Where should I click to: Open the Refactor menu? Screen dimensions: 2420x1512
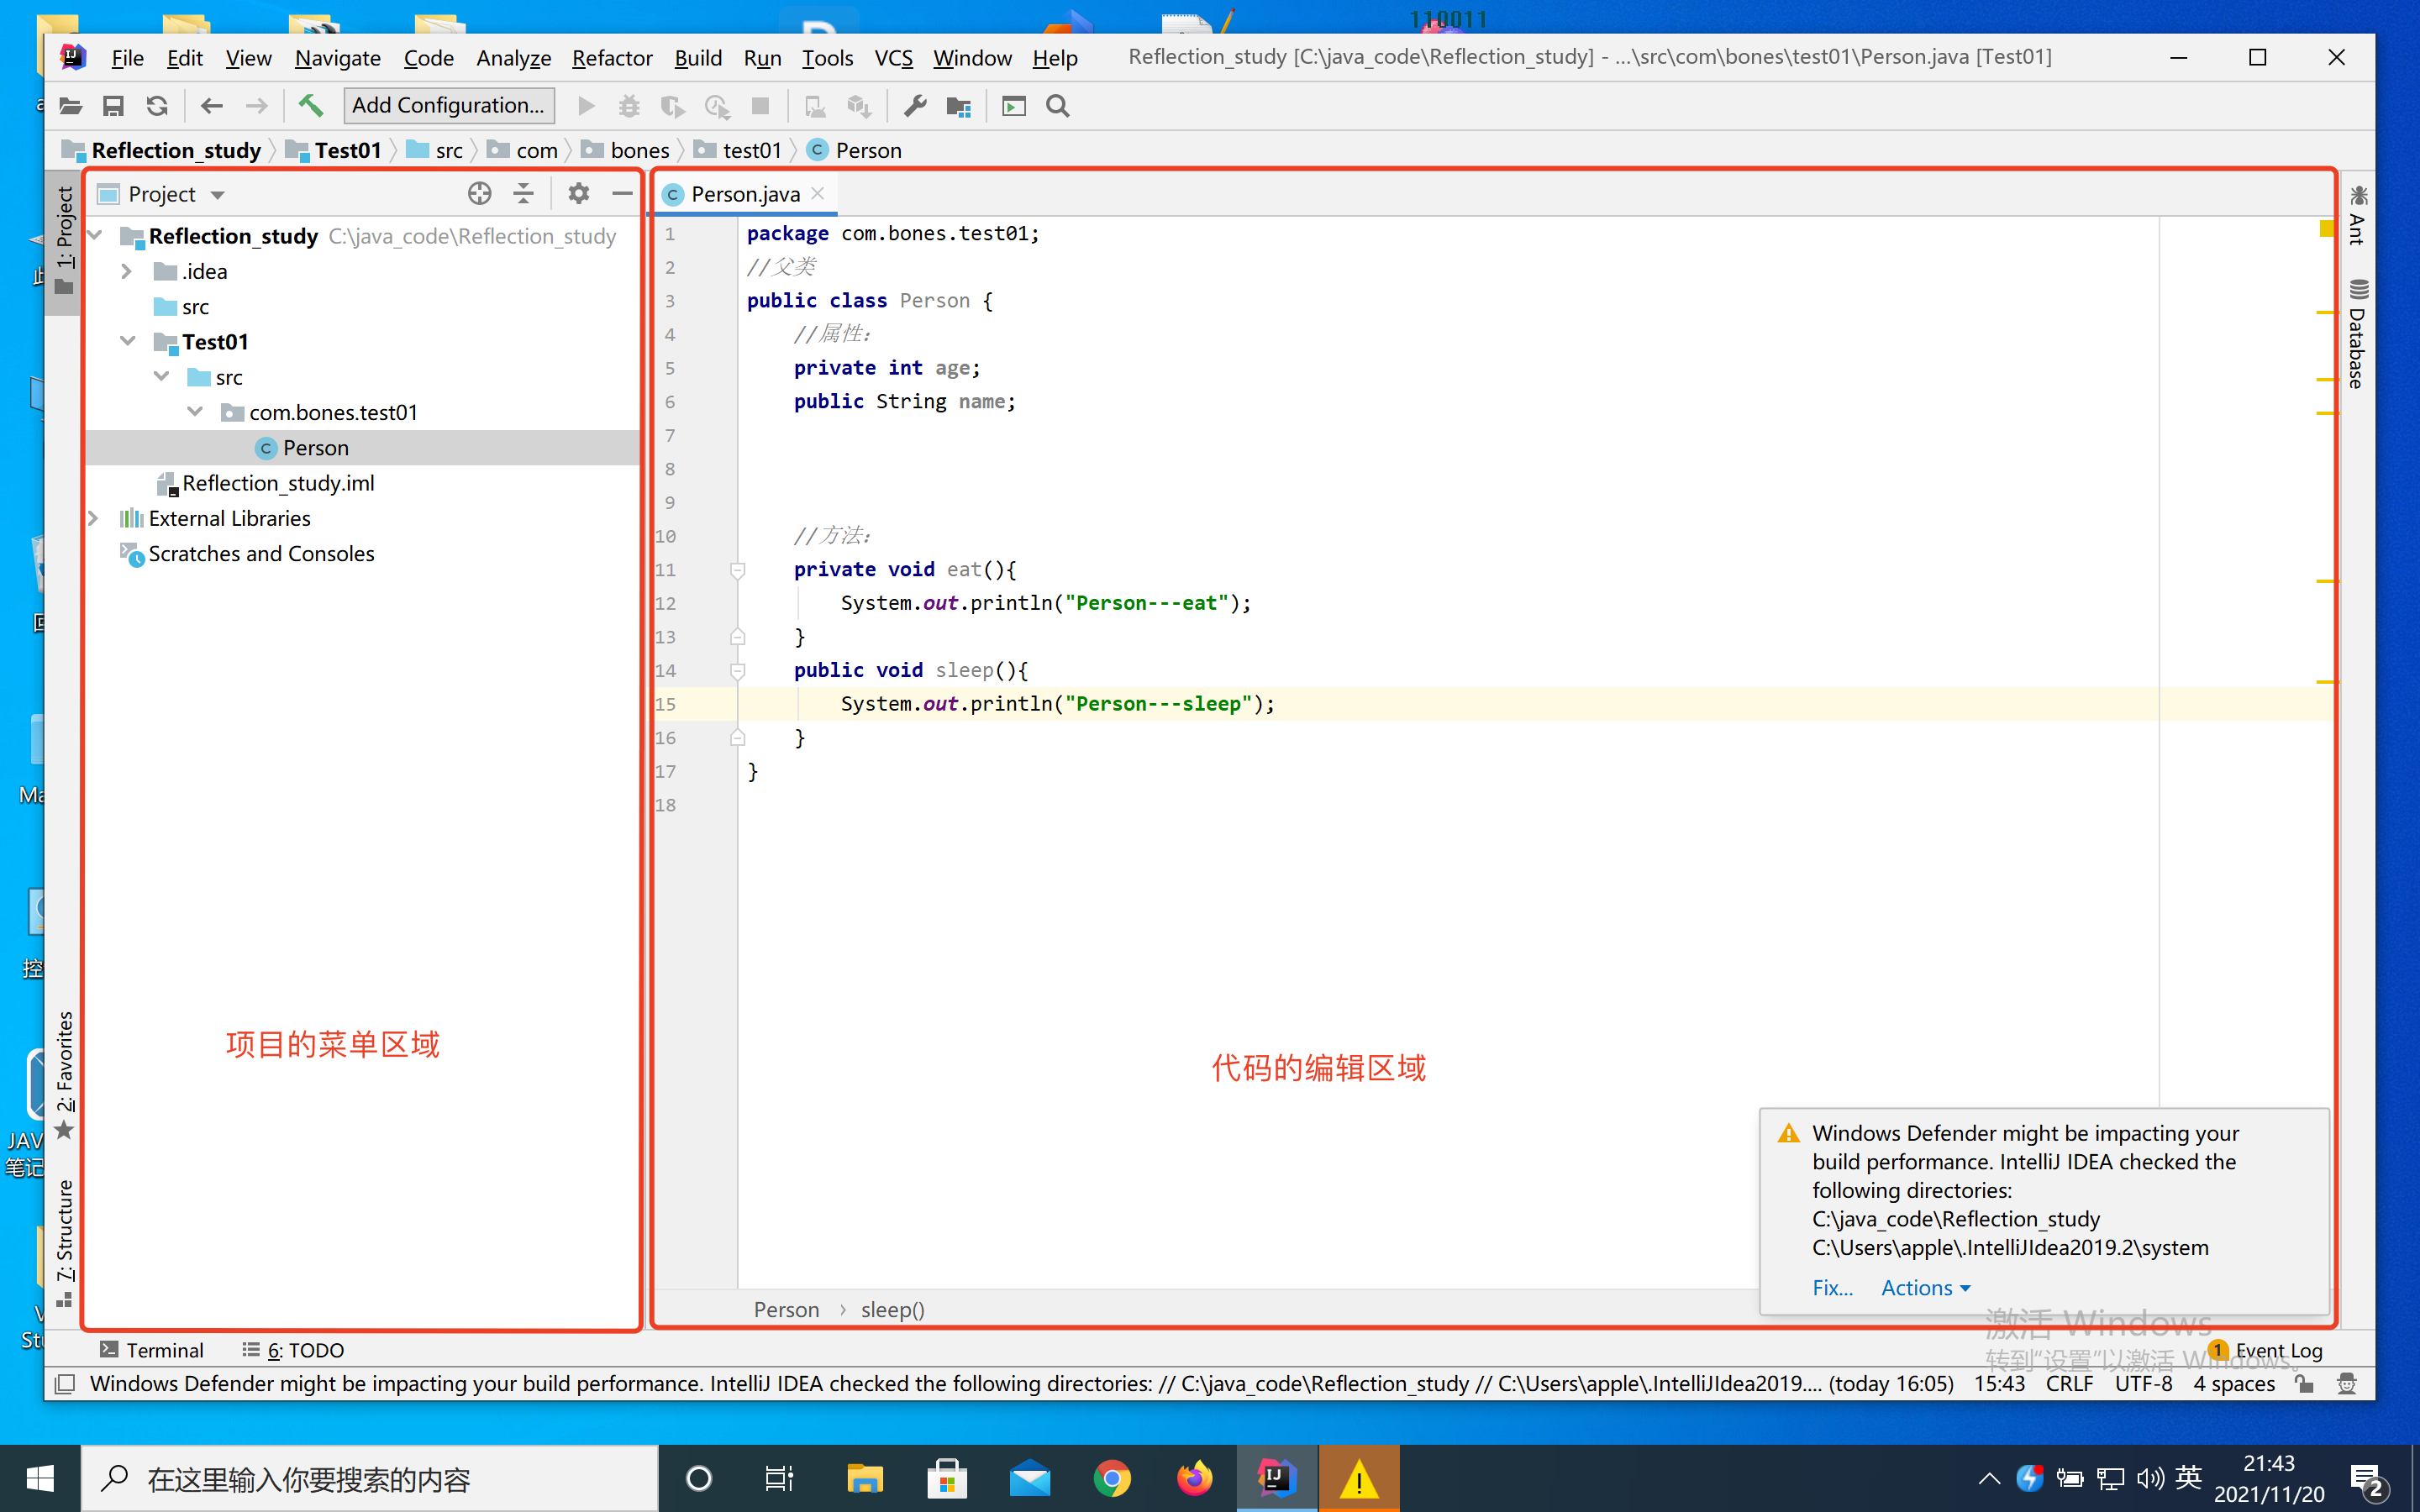[x=611, y=58]
